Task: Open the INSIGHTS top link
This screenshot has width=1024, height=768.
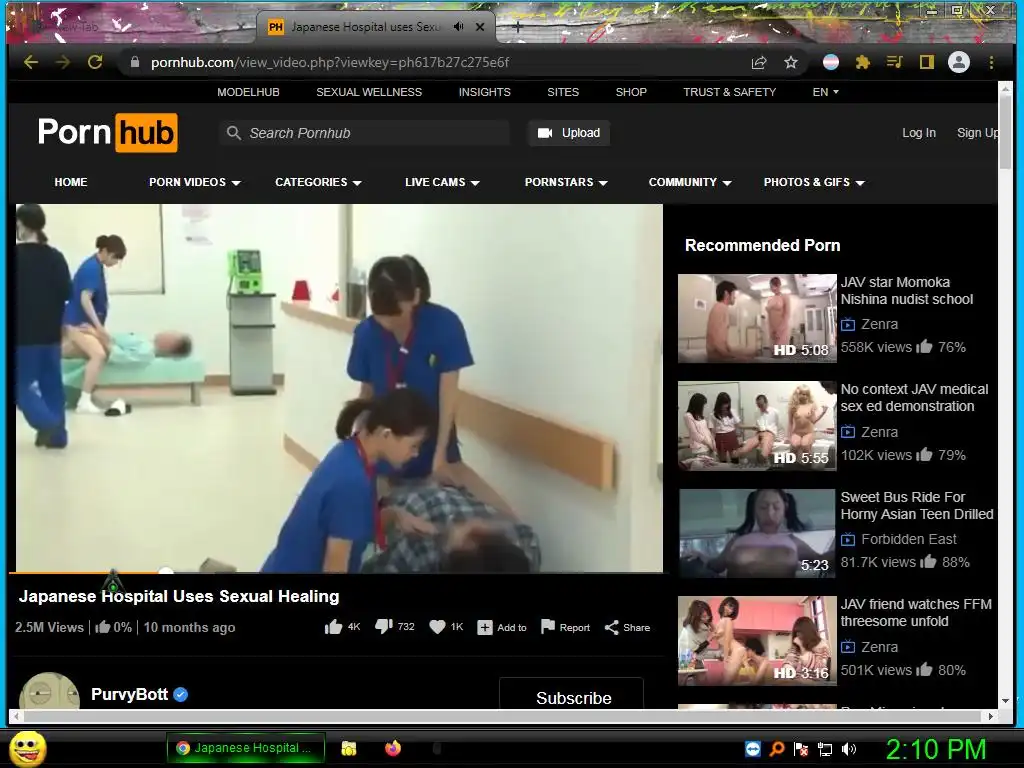Action: point(485,92)
